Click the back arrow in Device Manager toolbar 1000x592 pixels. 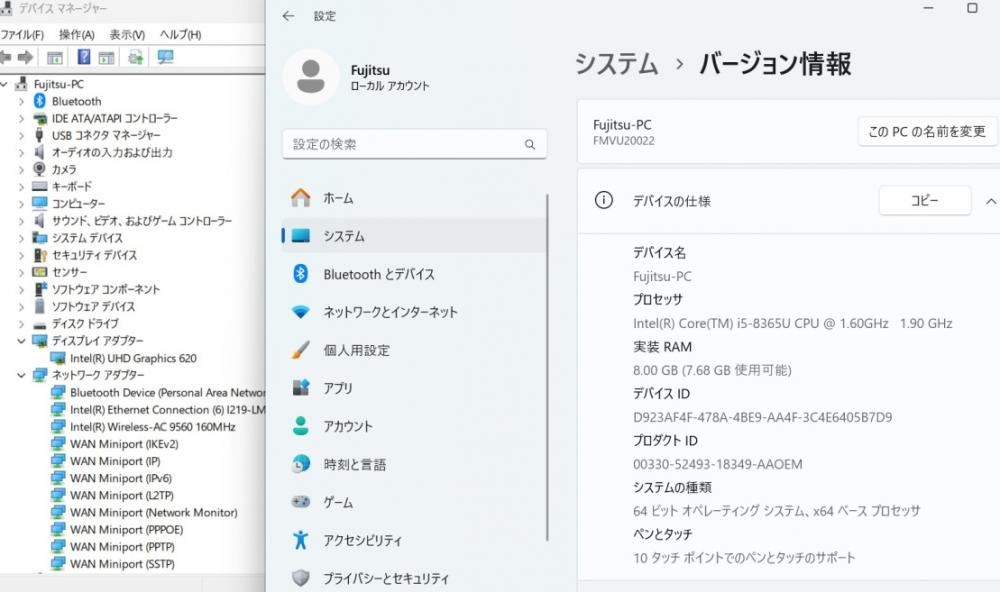6,57
